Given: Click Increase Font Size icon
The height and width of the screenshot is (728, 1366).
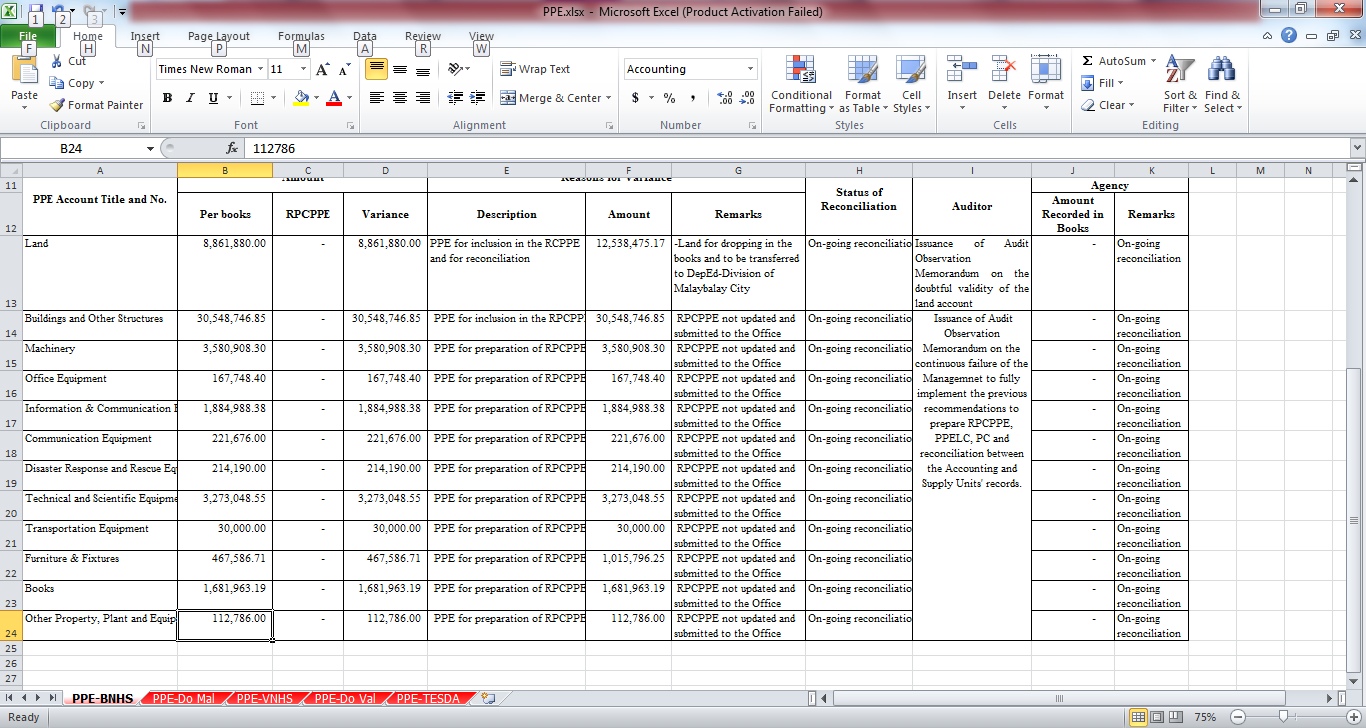Looking at the screenshot, I should click(x=322, y=69).
